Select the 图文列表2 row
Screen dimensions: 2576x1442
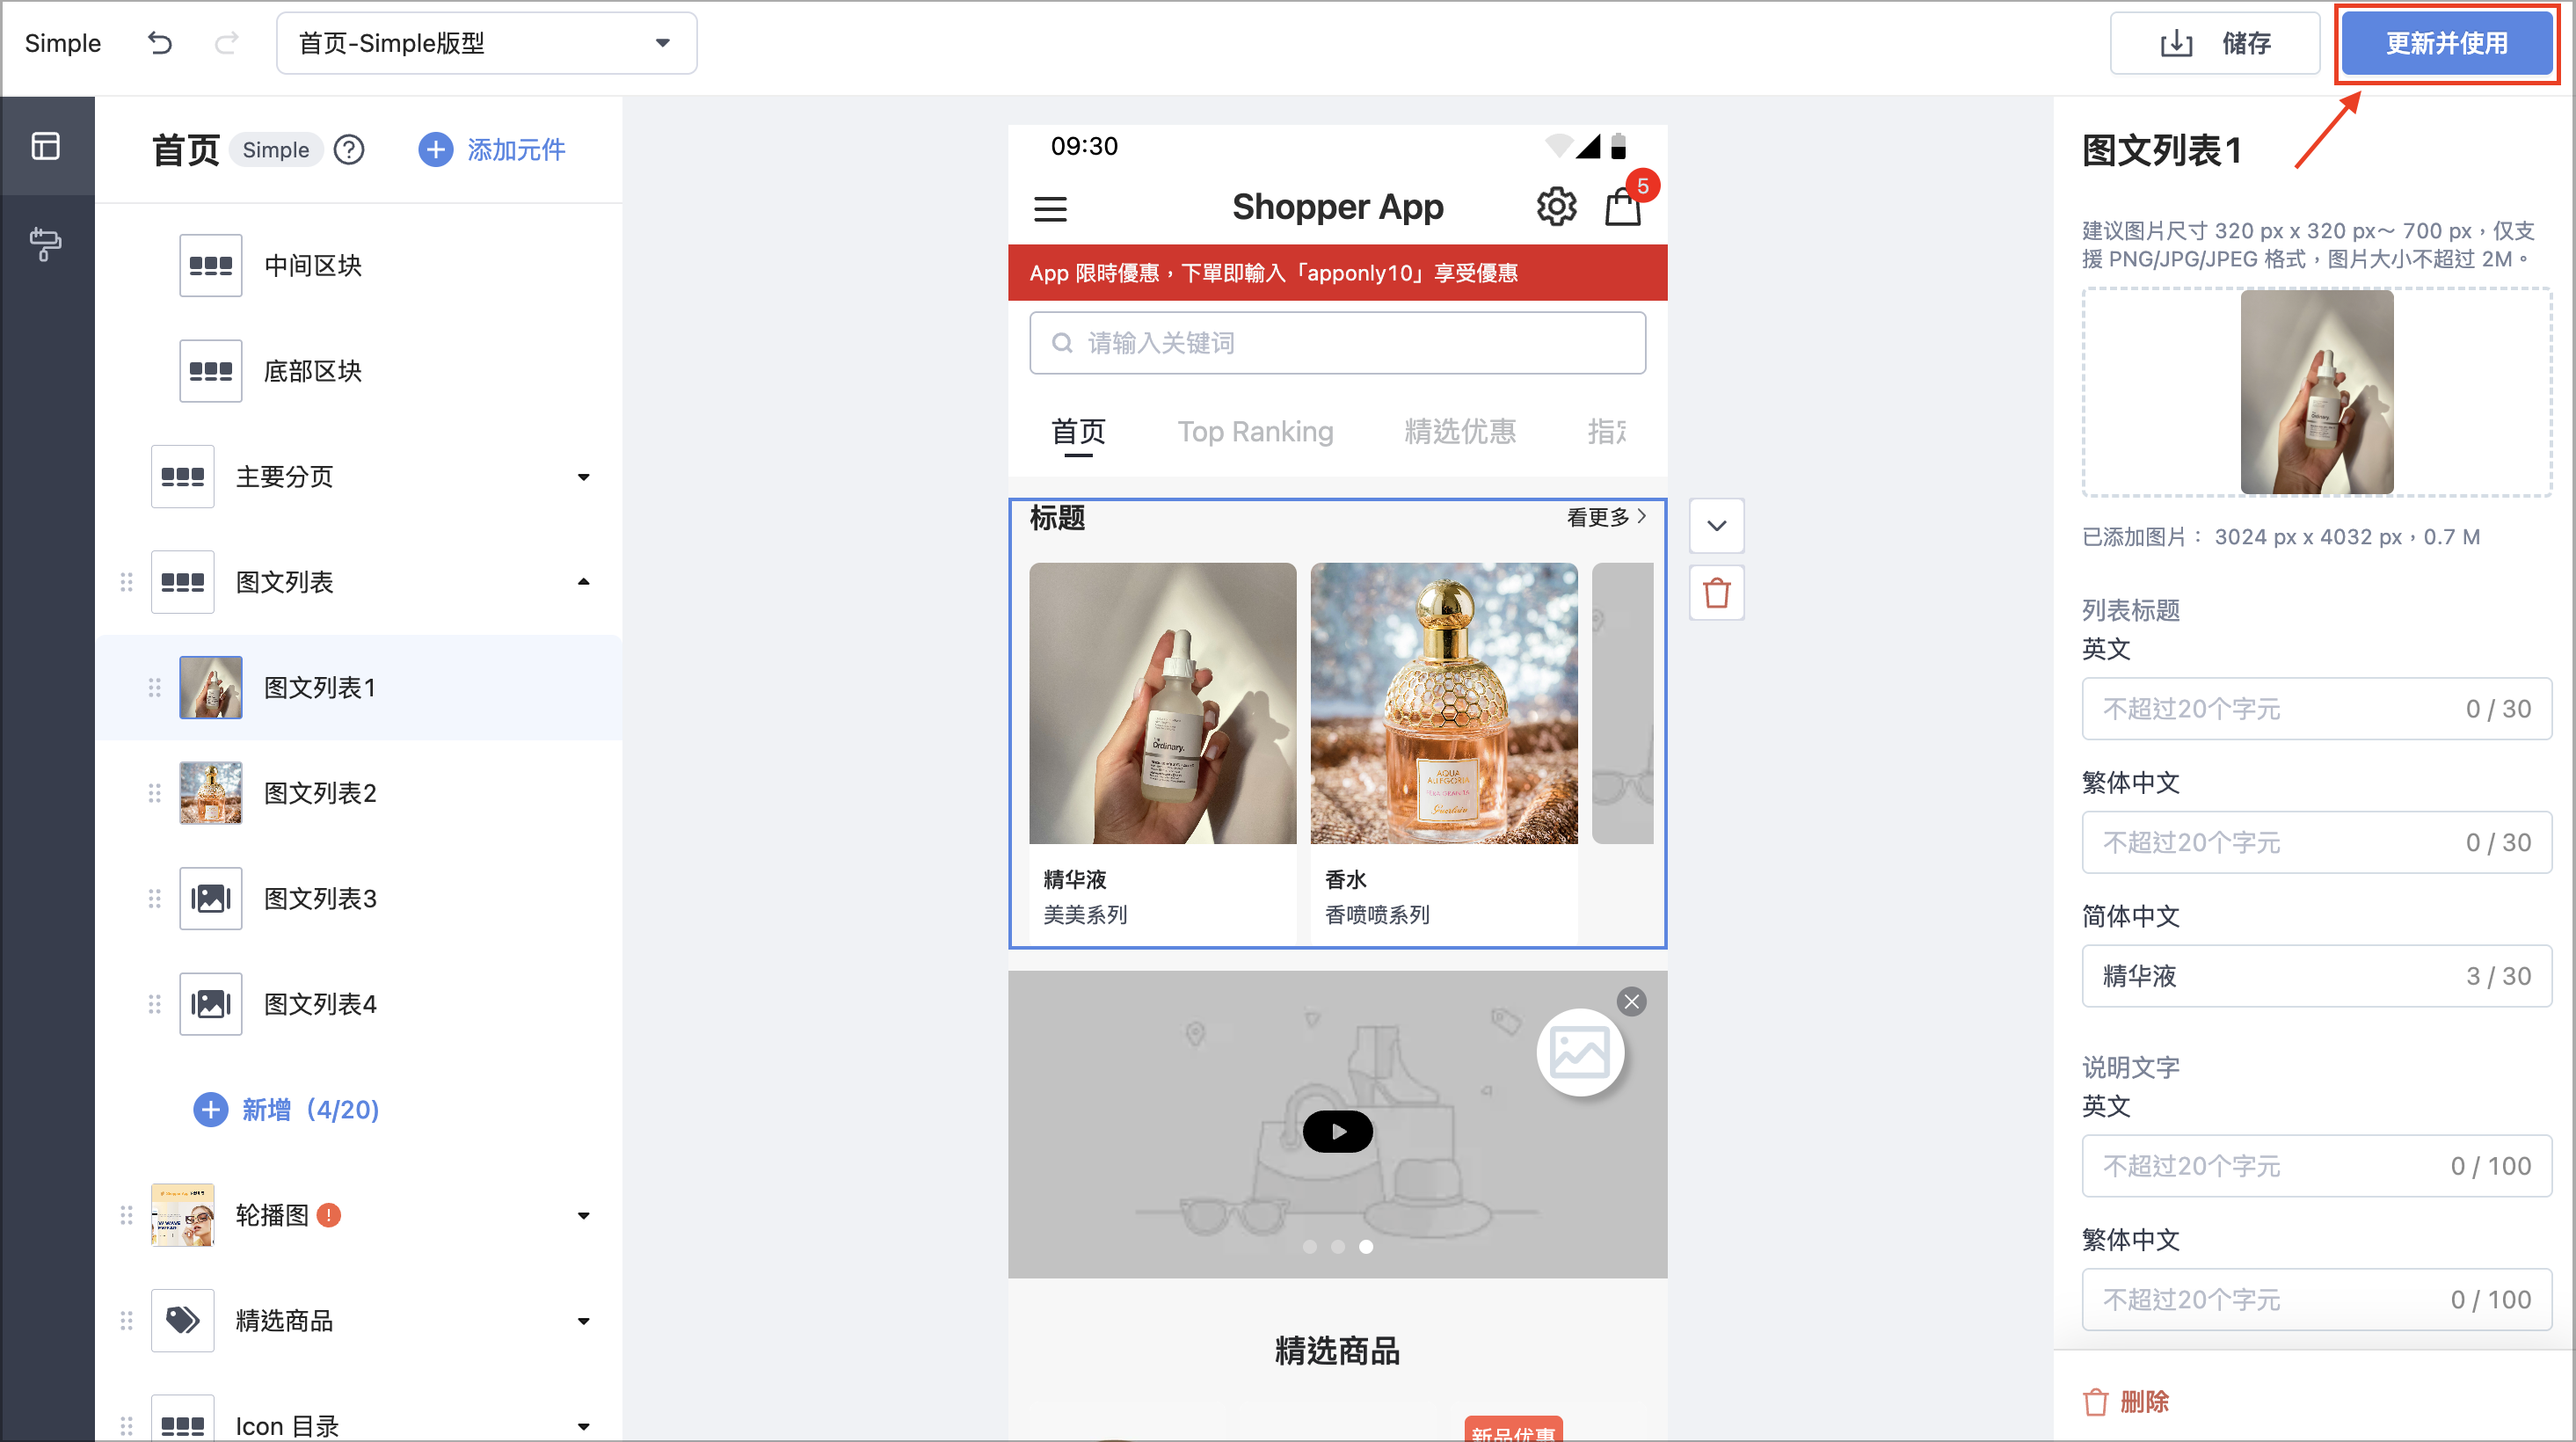[x=360, y=793]
